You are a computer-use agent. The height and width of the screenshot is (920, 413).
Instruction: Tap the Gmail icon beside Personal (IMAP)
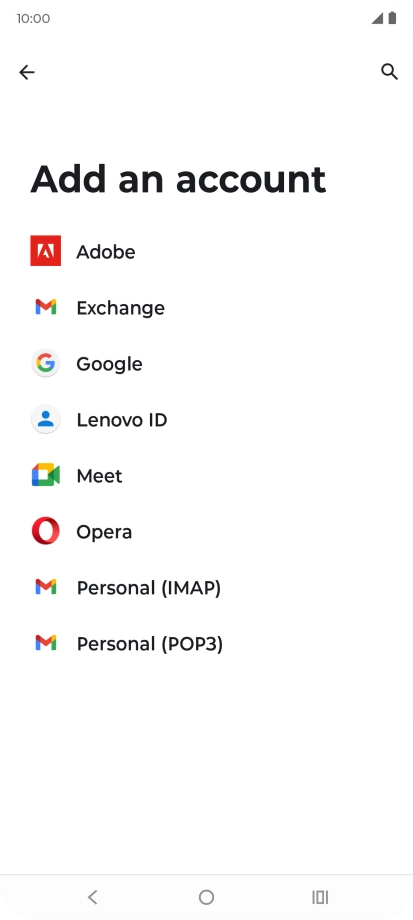(46, 587)
